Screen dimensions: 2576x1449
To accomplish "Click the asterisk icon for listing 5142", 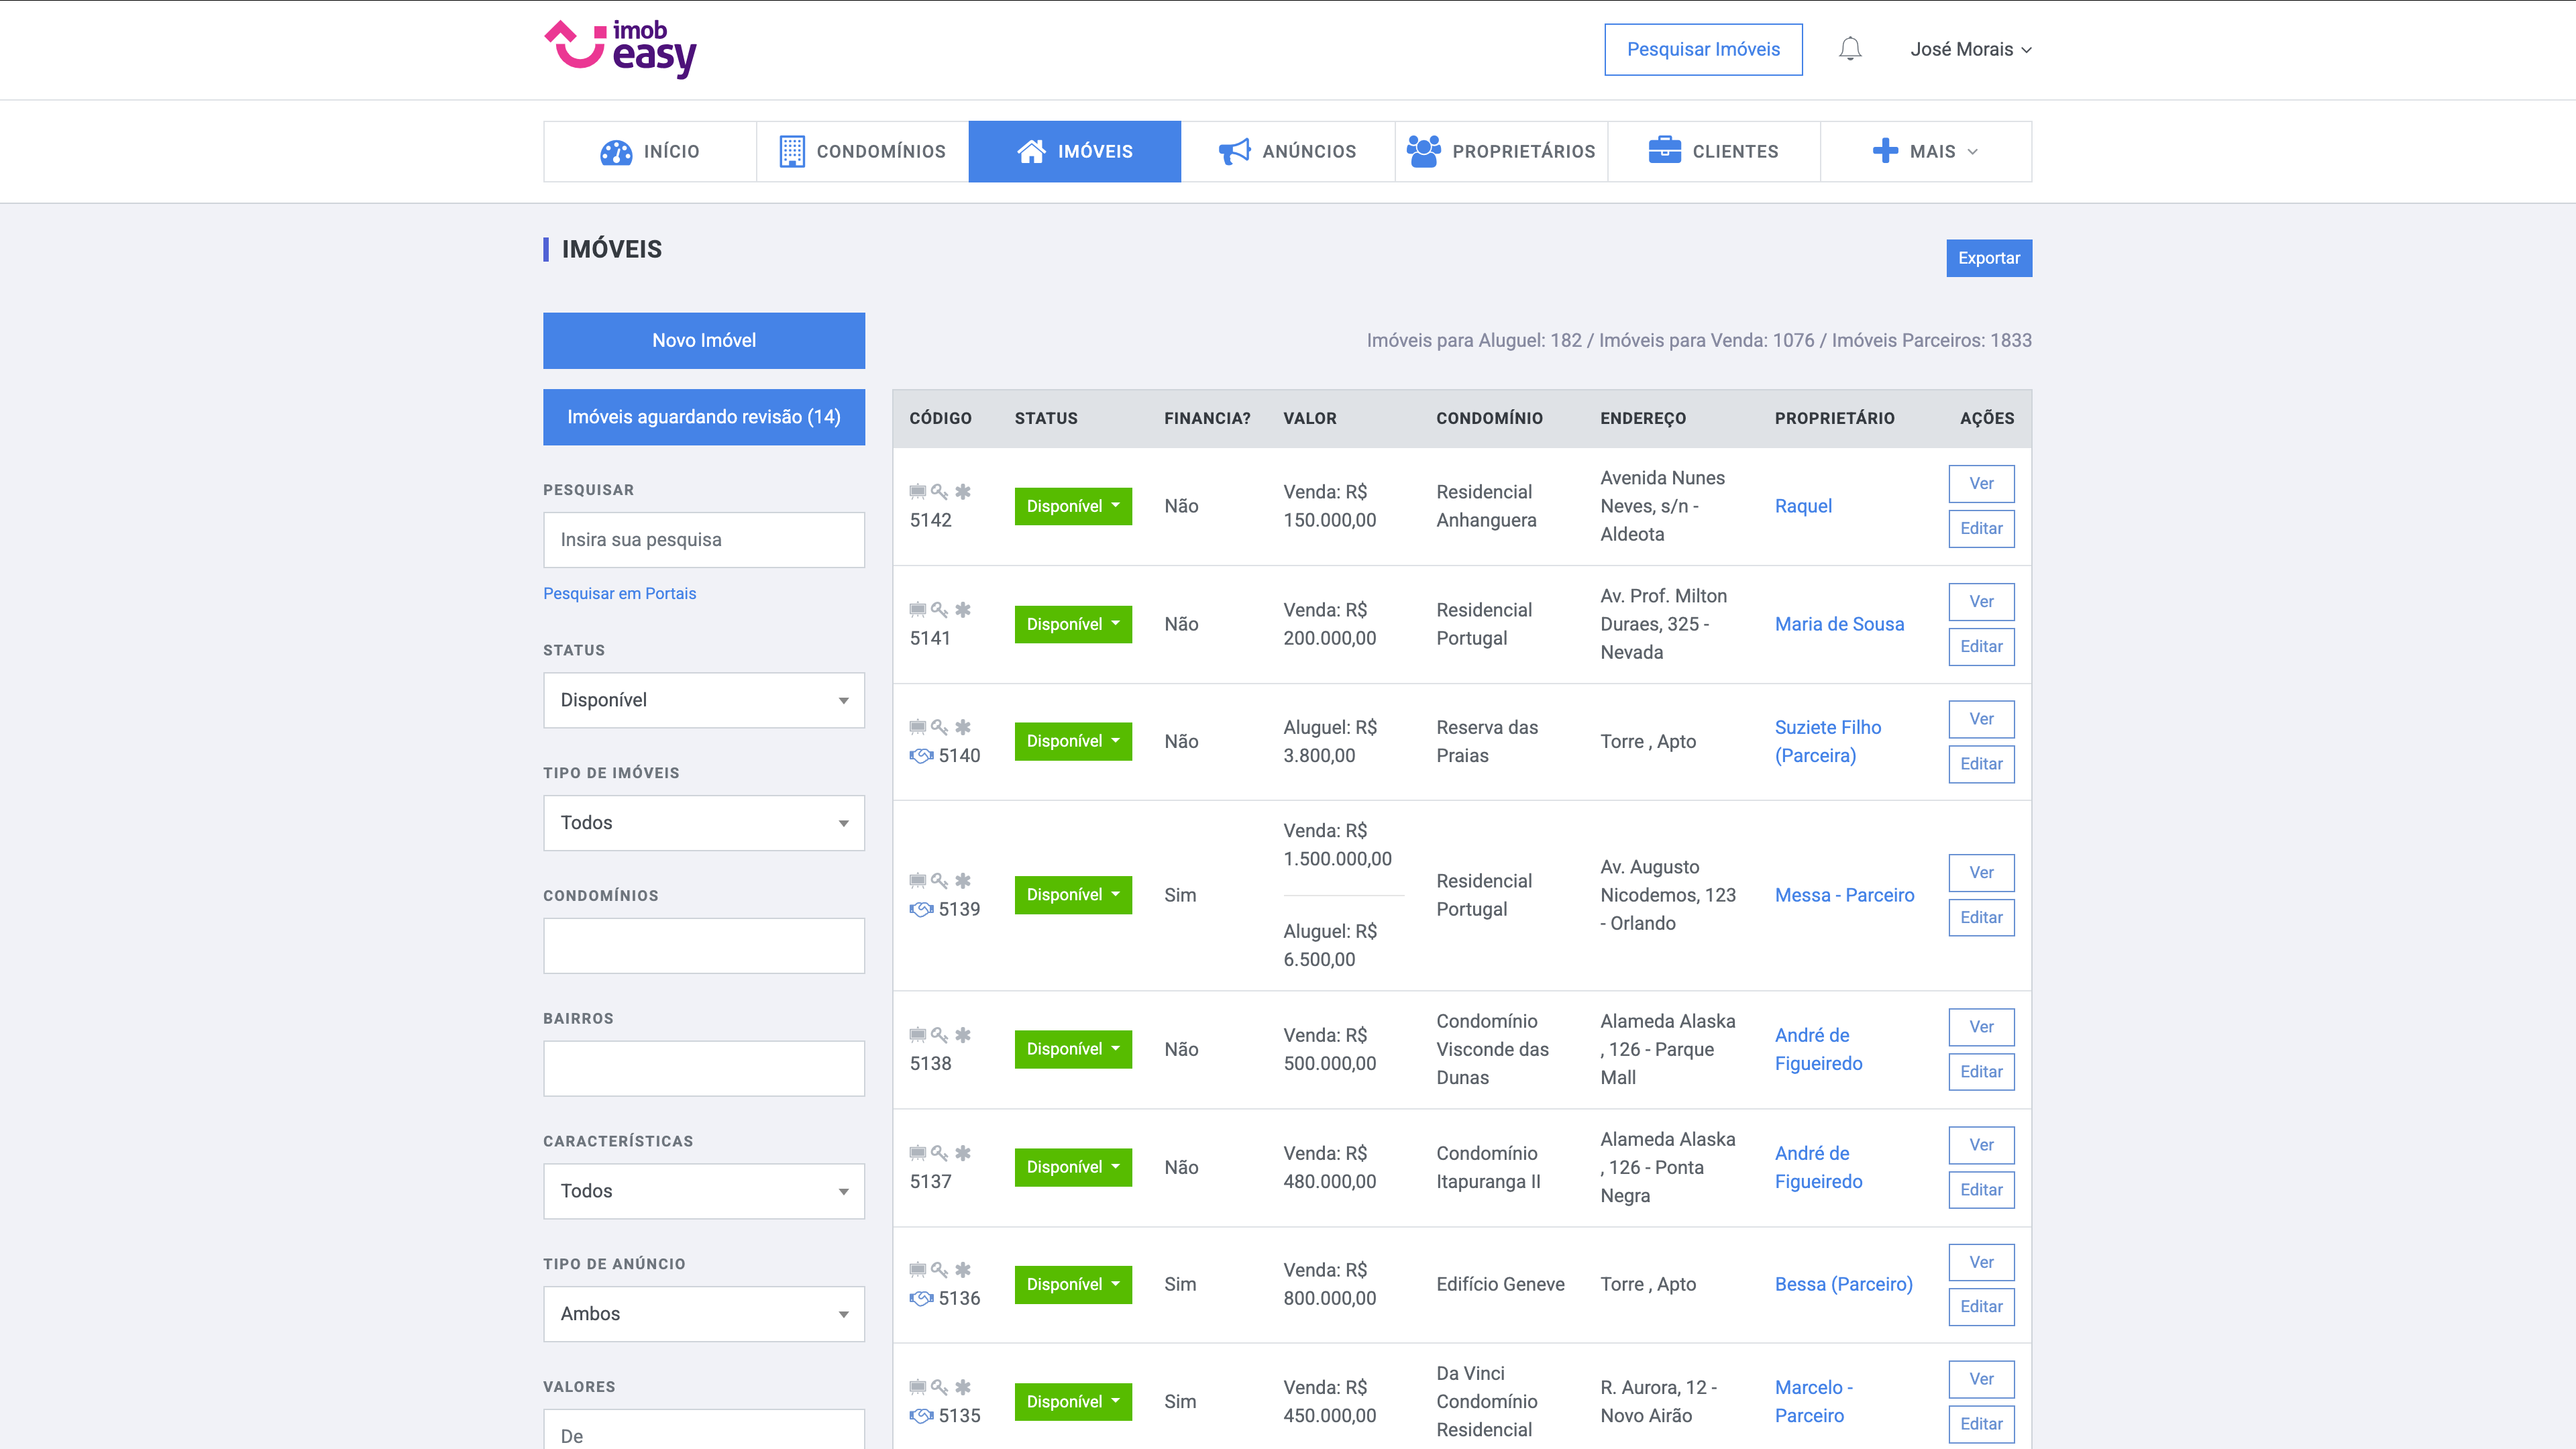I will click(963, 491).
